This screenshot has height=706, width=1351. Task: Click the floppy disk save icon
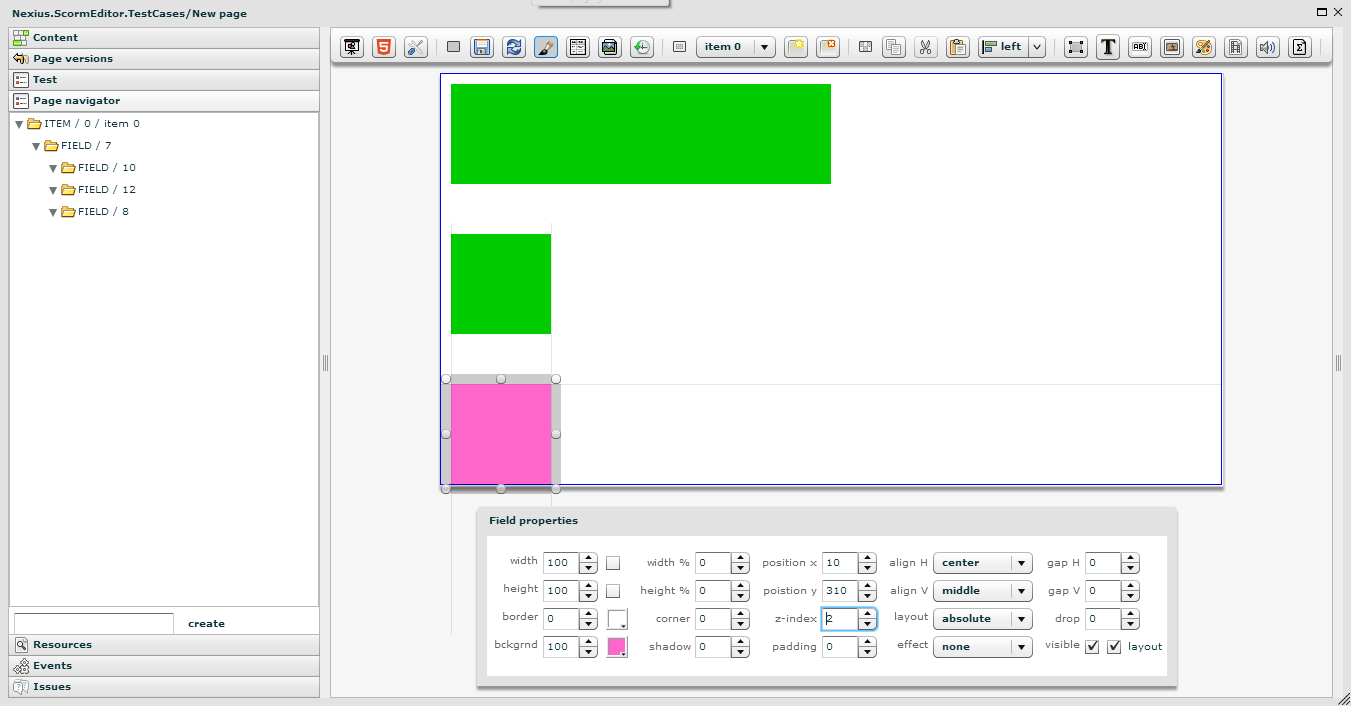(481, 47)
